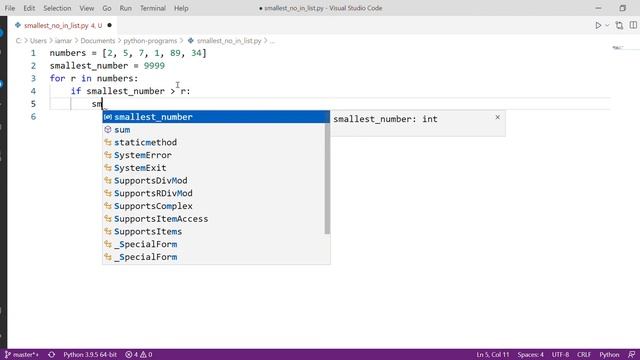This screenshot has height=360, width=640.
Task: Choose SystemExit suggestion
Action: coord(213,168)
